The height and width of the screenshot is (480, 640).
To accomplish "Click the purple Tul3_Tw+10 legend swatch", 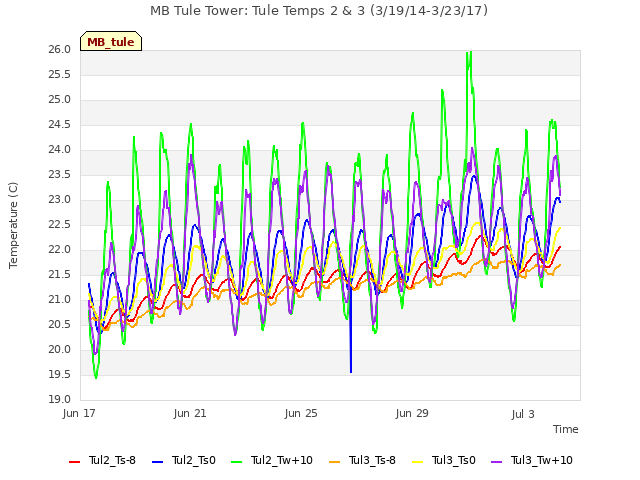I will pyautogui.click(x=496, y=462).
